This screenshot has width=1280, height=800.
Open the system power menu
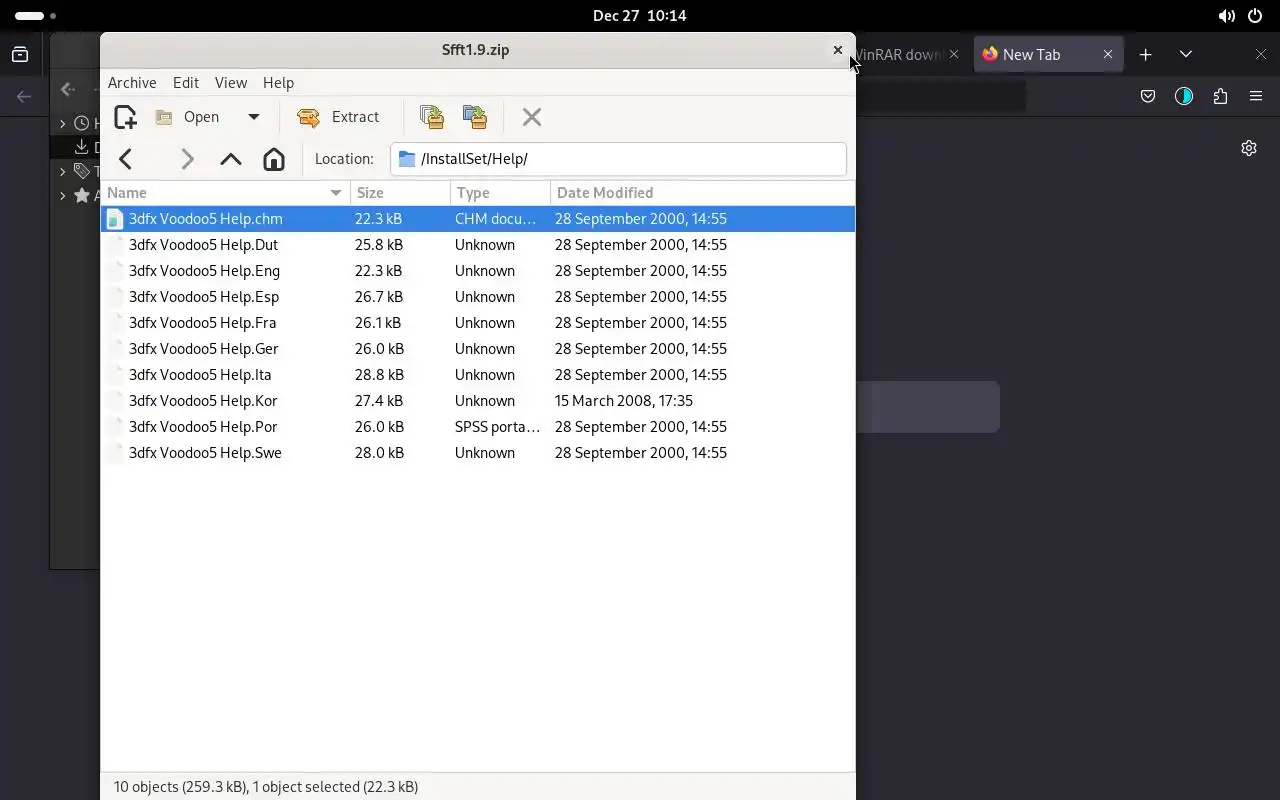[x=1255, y=16]
